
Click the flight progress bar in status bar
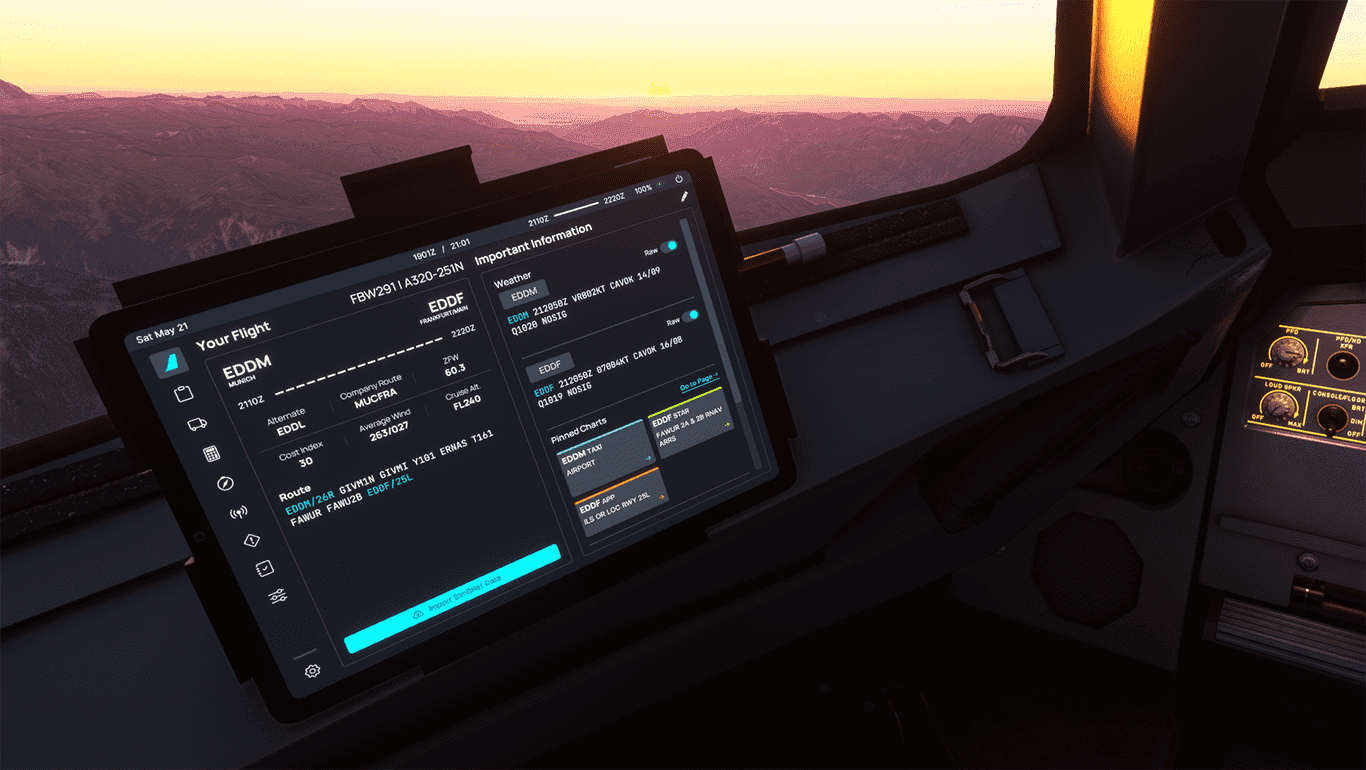click(577, 209)
